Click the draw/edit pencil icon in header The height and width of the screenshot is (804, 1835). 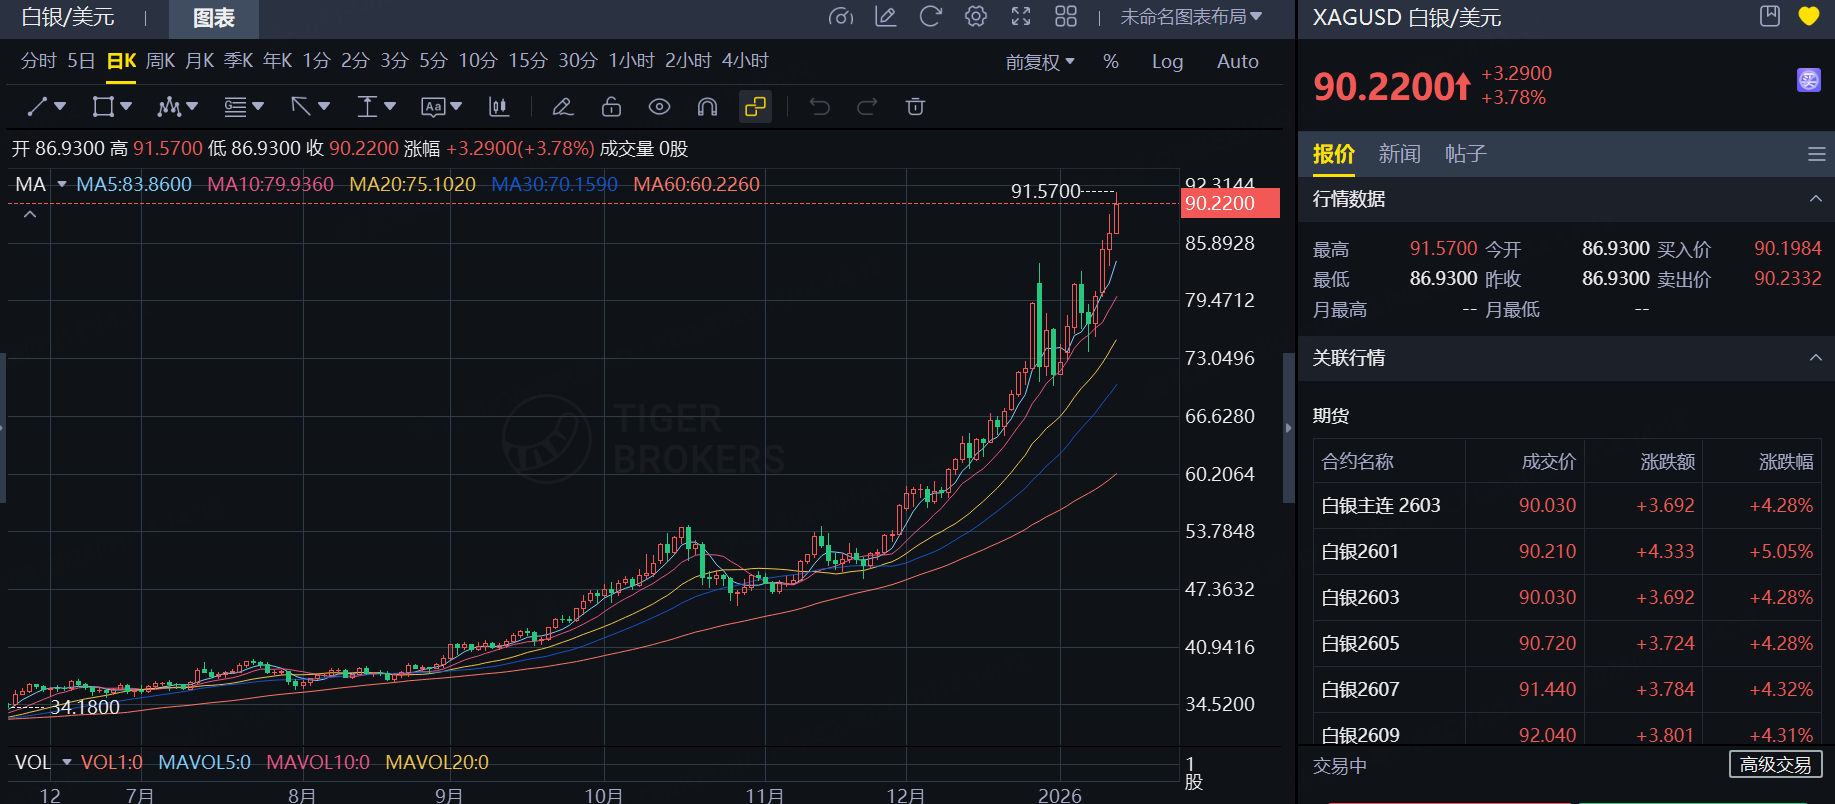(886, 17)
